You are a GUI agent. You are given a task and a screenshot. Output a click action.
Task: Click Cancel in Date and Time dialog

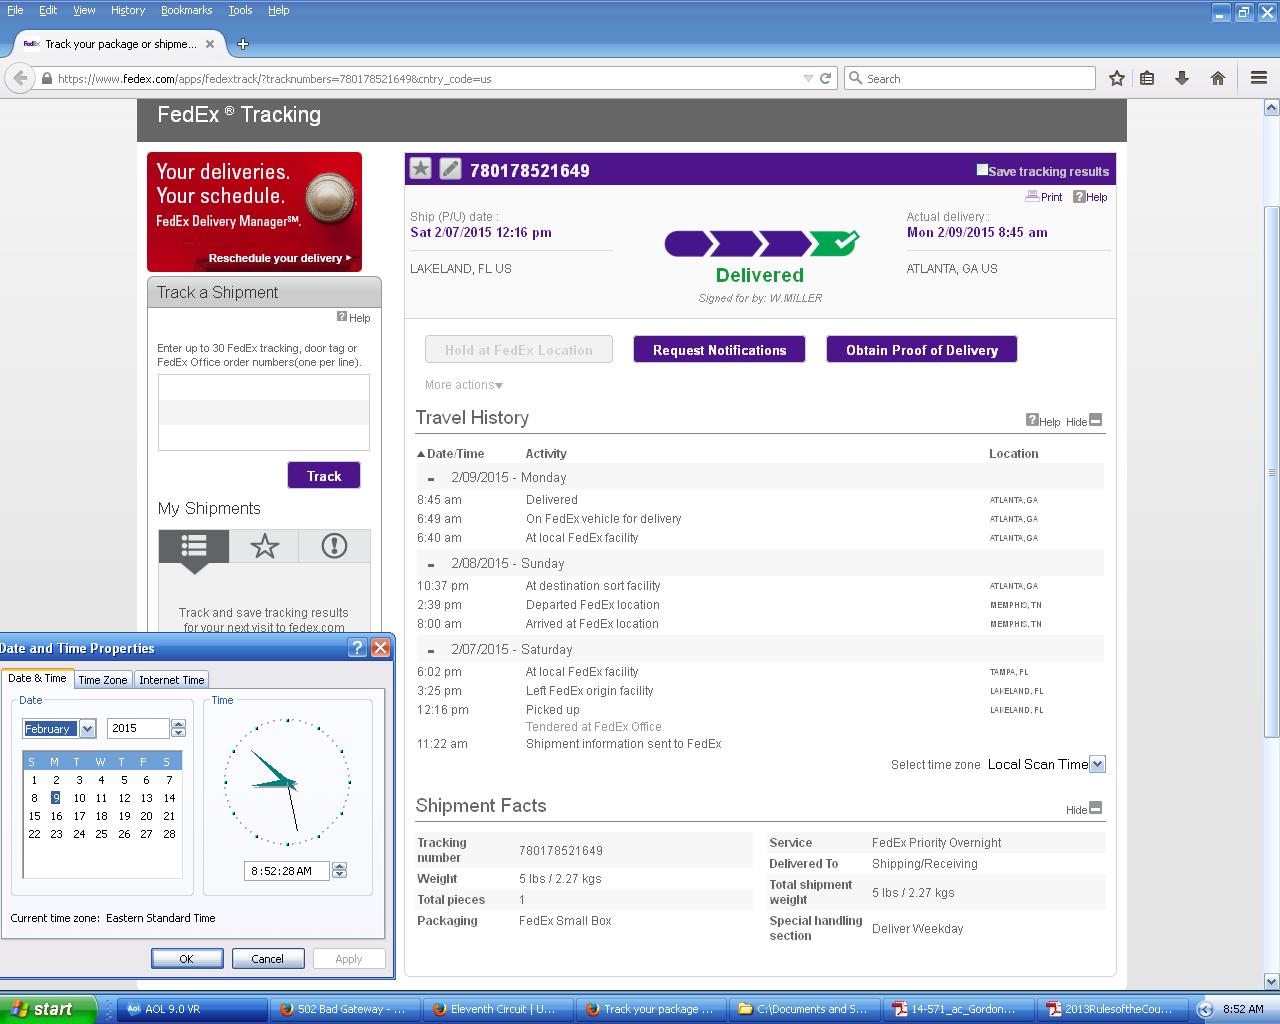[x=267, y=958]
